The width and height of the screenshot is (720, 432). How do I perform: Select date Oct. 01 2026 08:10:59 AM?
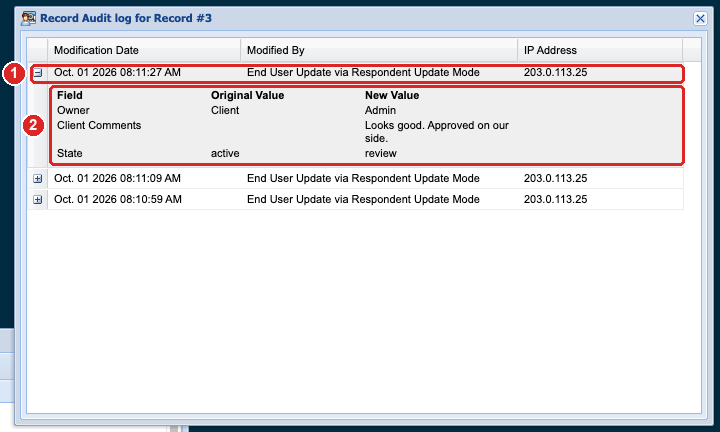[118, 200]
